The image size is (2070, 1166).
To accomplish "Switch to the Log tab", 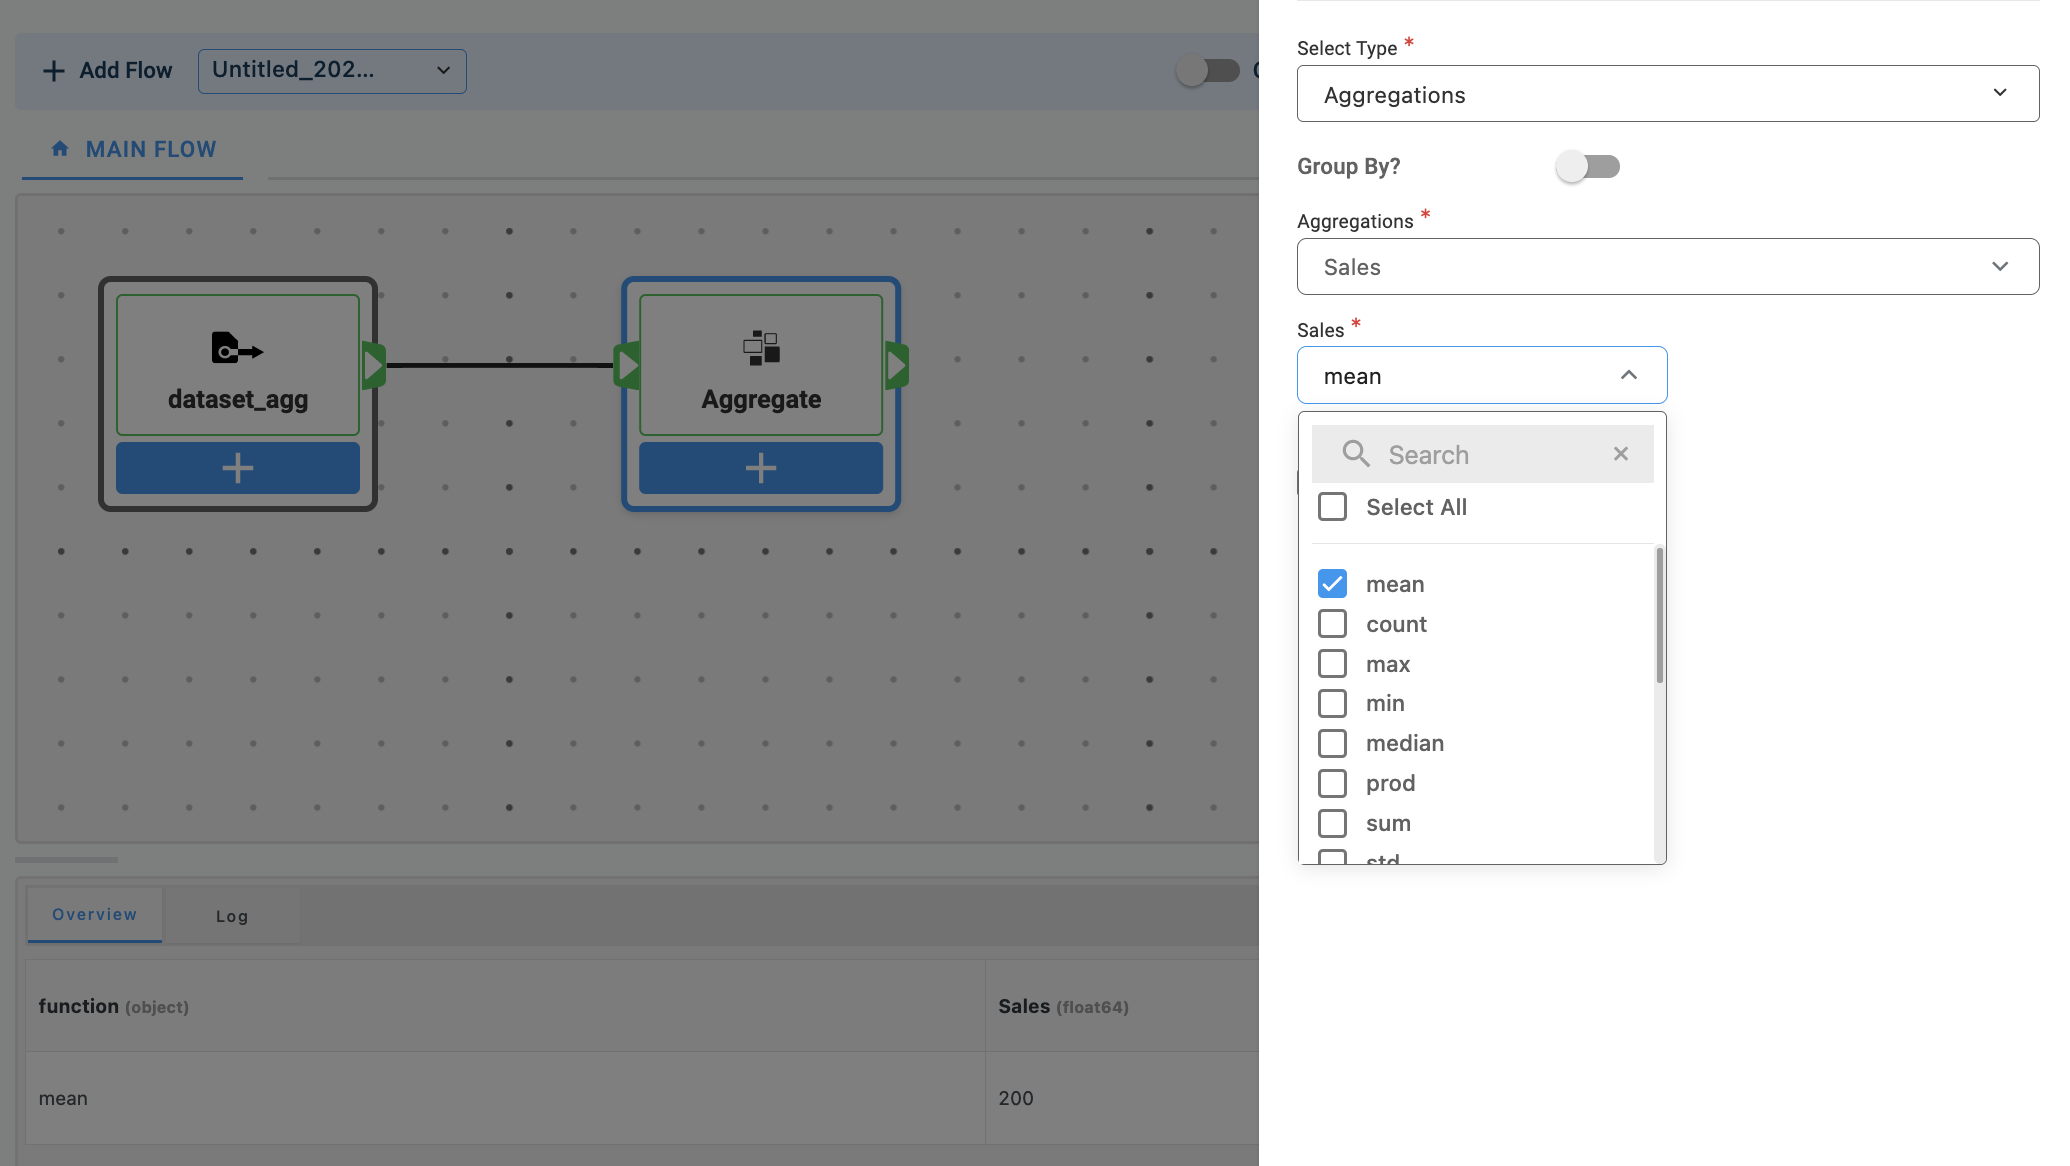I will coord(232,916).
